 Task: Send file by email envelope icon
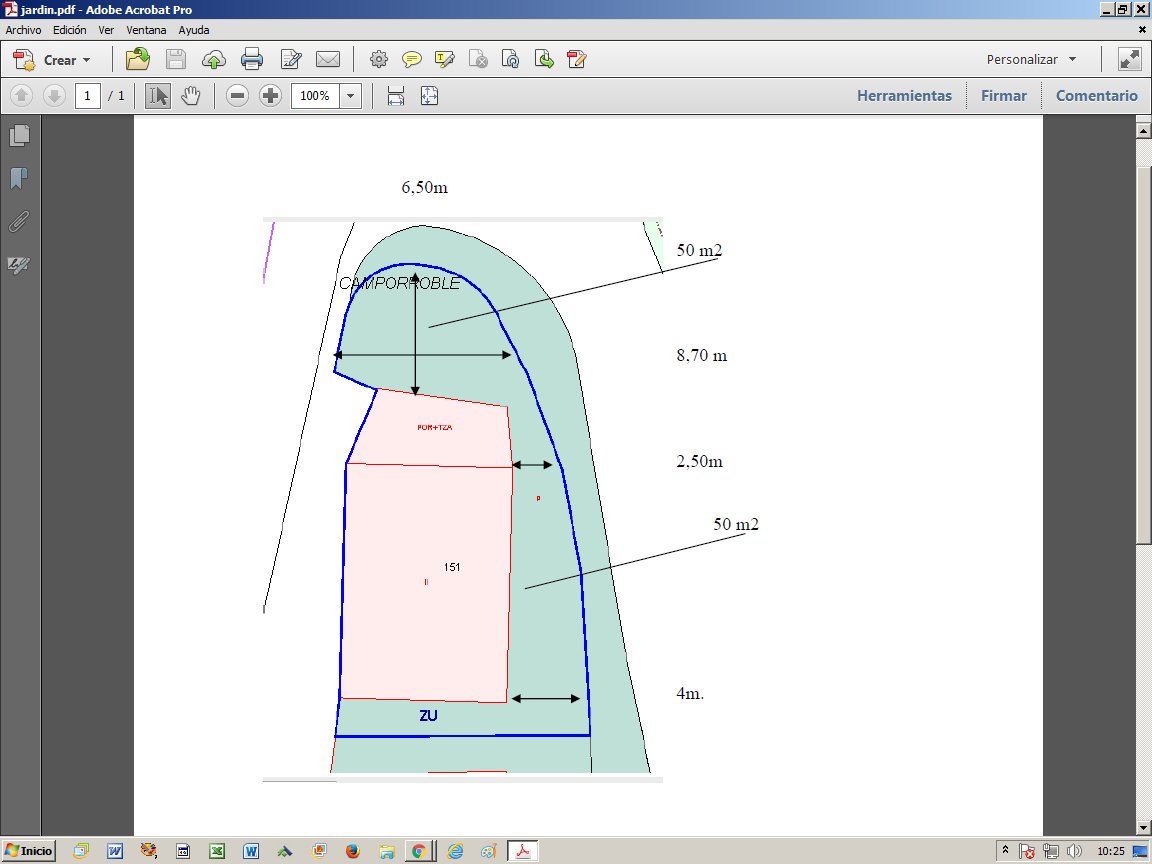point(328,59)
